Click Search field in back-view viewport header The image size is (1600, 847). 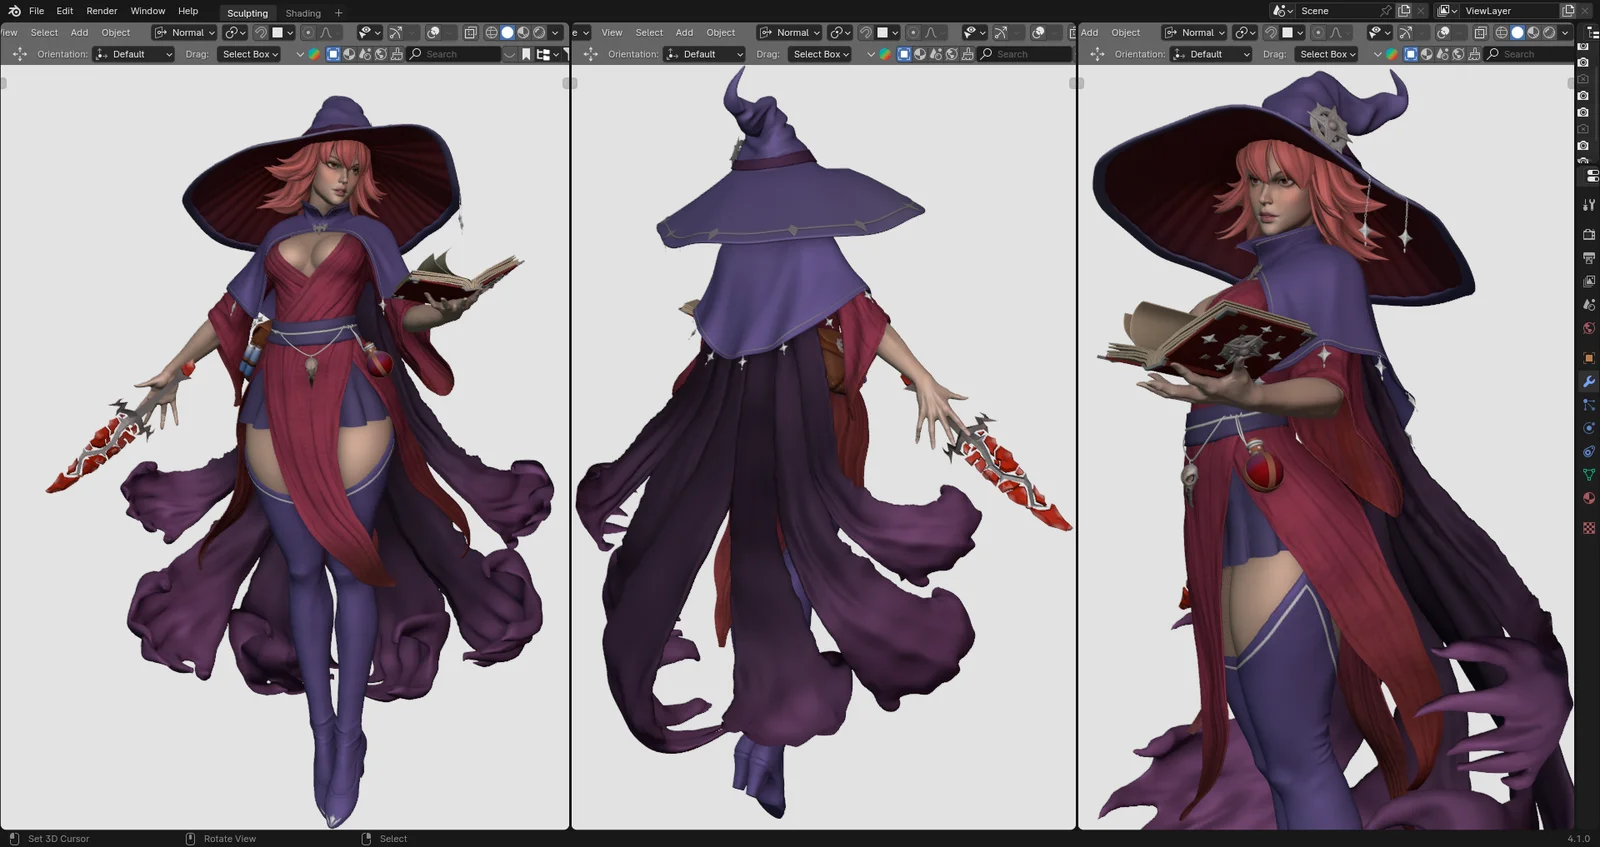[x=1026, y=54]
